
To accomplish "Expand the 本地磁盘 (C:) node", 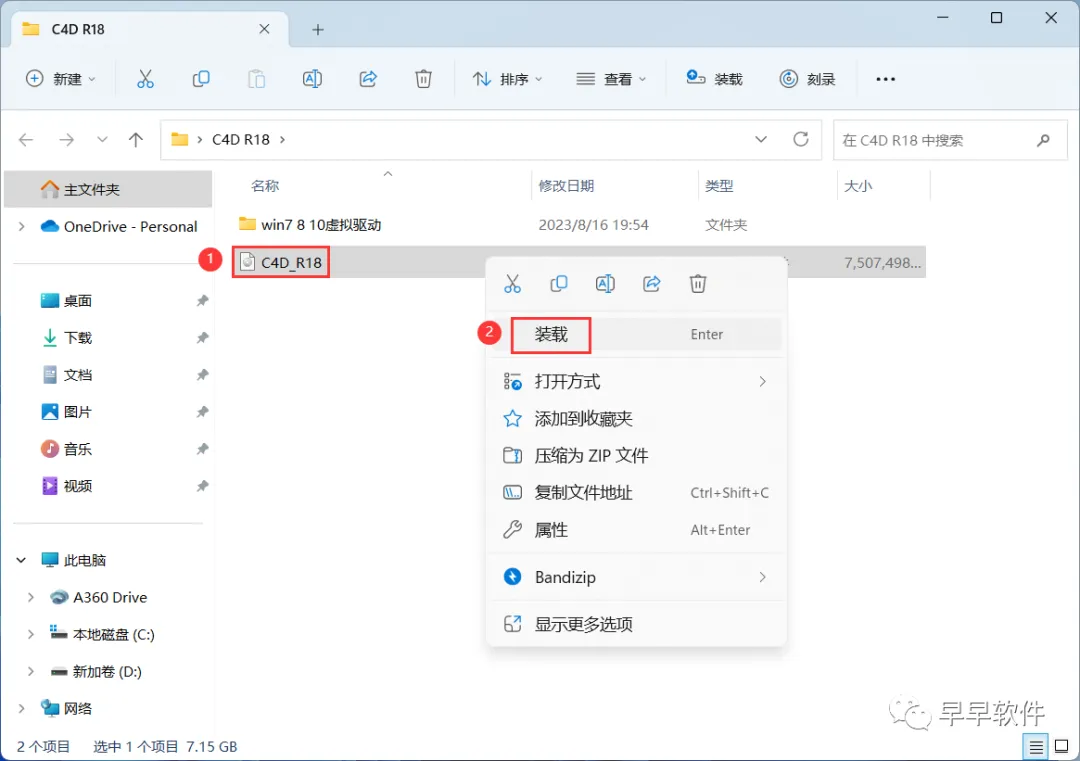I will coord(30,634).
